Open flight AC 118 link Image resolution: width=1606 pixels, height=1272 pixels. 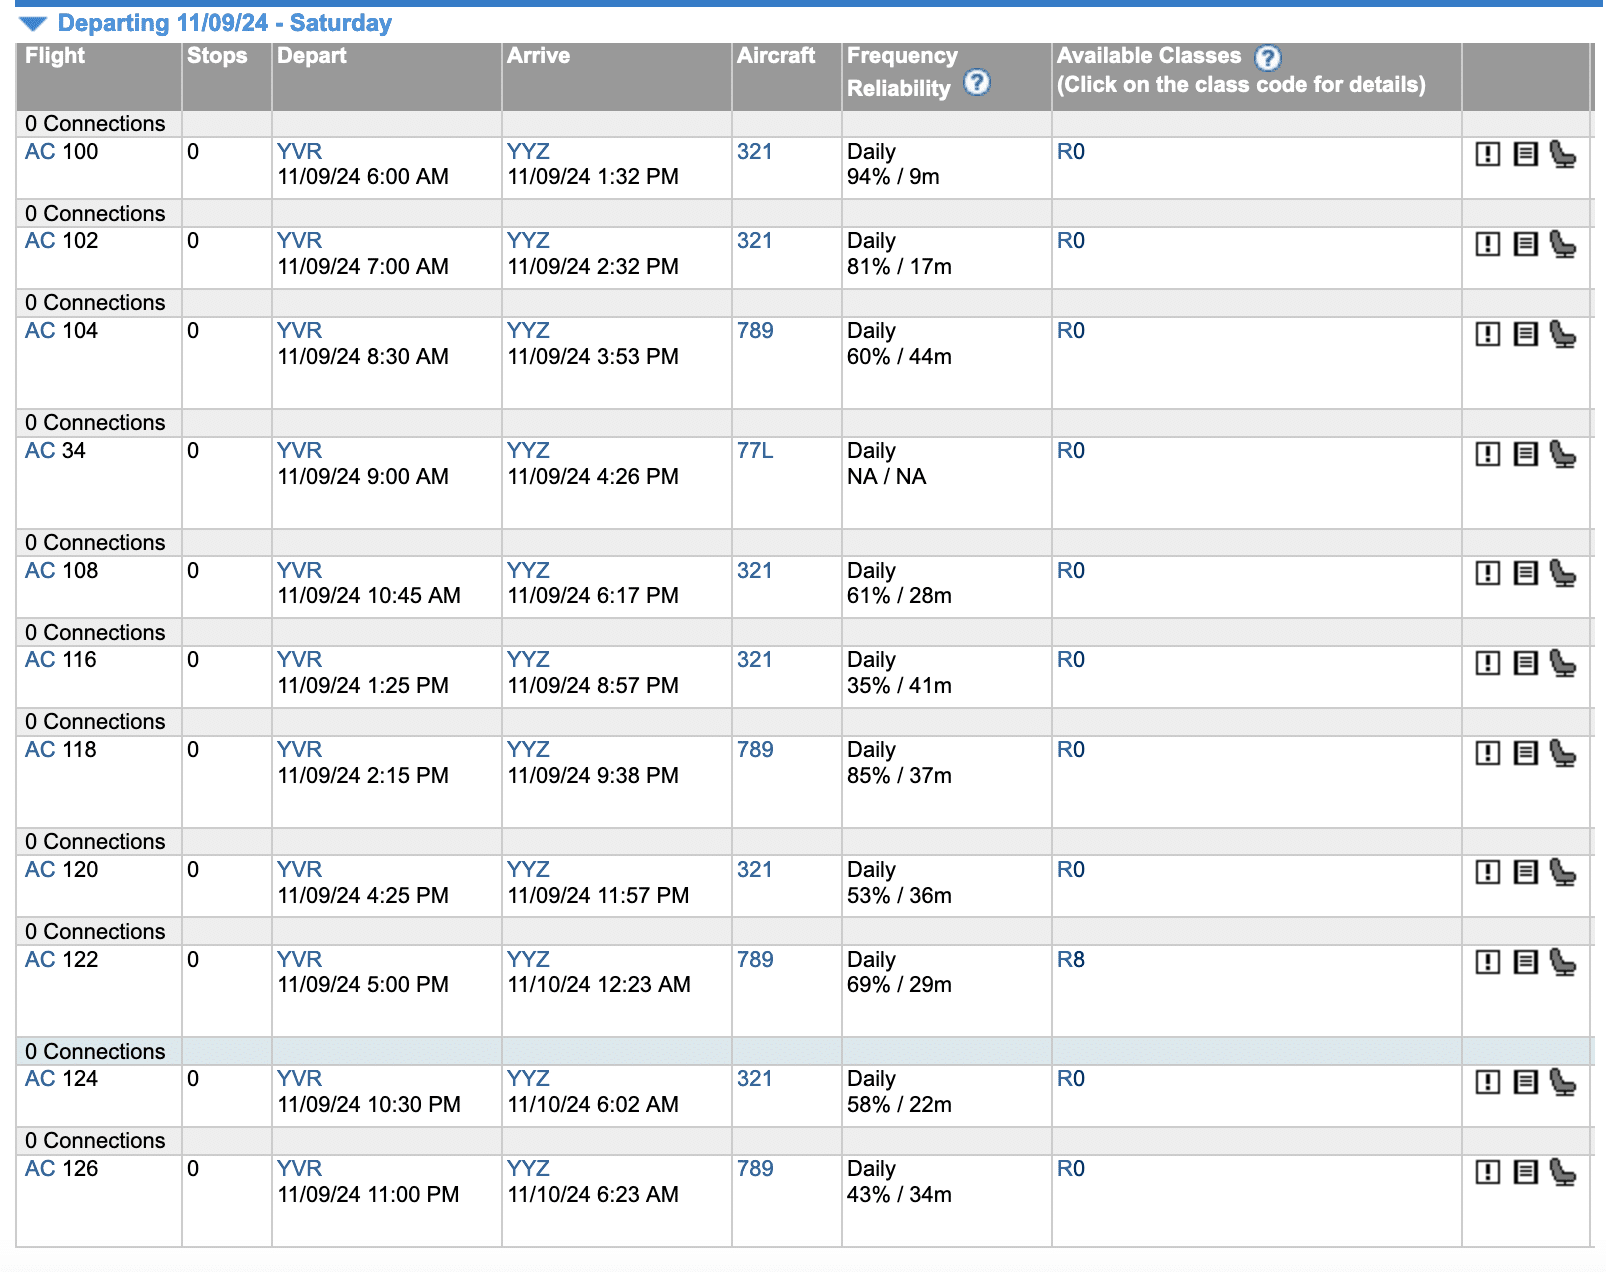[x=61, y=750]
